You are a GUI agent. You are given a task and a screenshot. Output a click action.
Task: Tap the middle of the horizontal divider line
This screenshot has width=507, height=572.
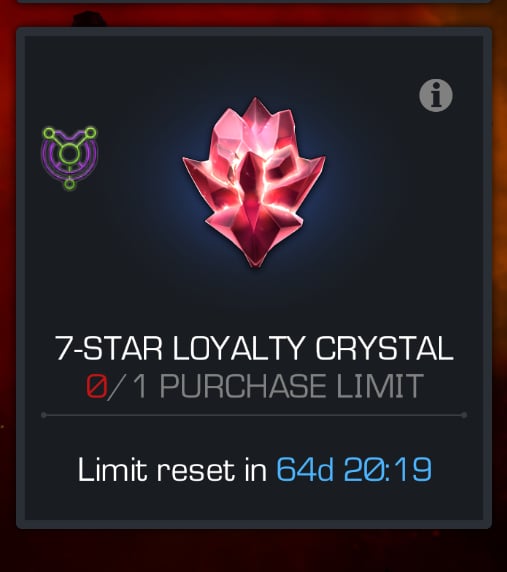pos(254,415)
